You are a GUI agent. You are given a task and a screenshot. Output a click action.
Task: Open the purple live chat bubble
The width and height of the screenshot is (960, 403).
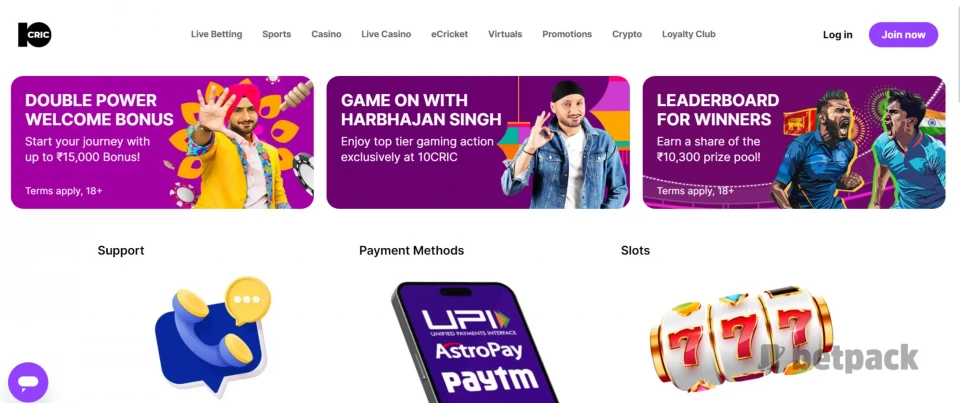tap(28, 382)
